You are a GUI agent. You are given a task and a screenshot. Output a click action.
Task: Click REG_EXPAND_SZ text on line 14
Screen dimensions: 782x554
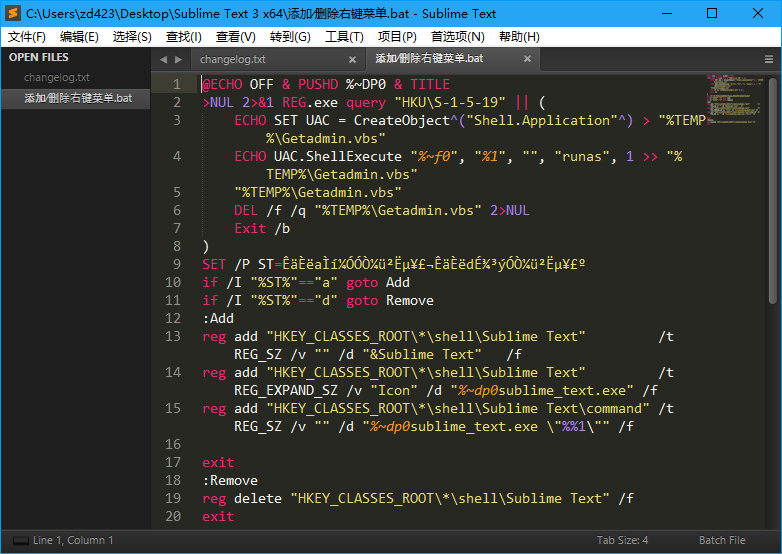coord(286,390)
